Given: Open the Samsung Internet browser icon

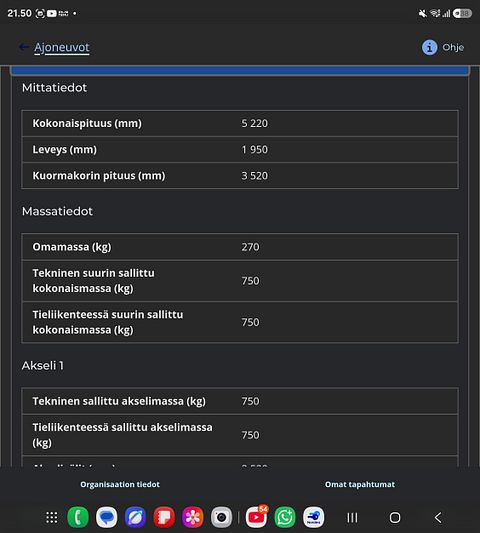Looking at the screenshot, I should [135, 517].
